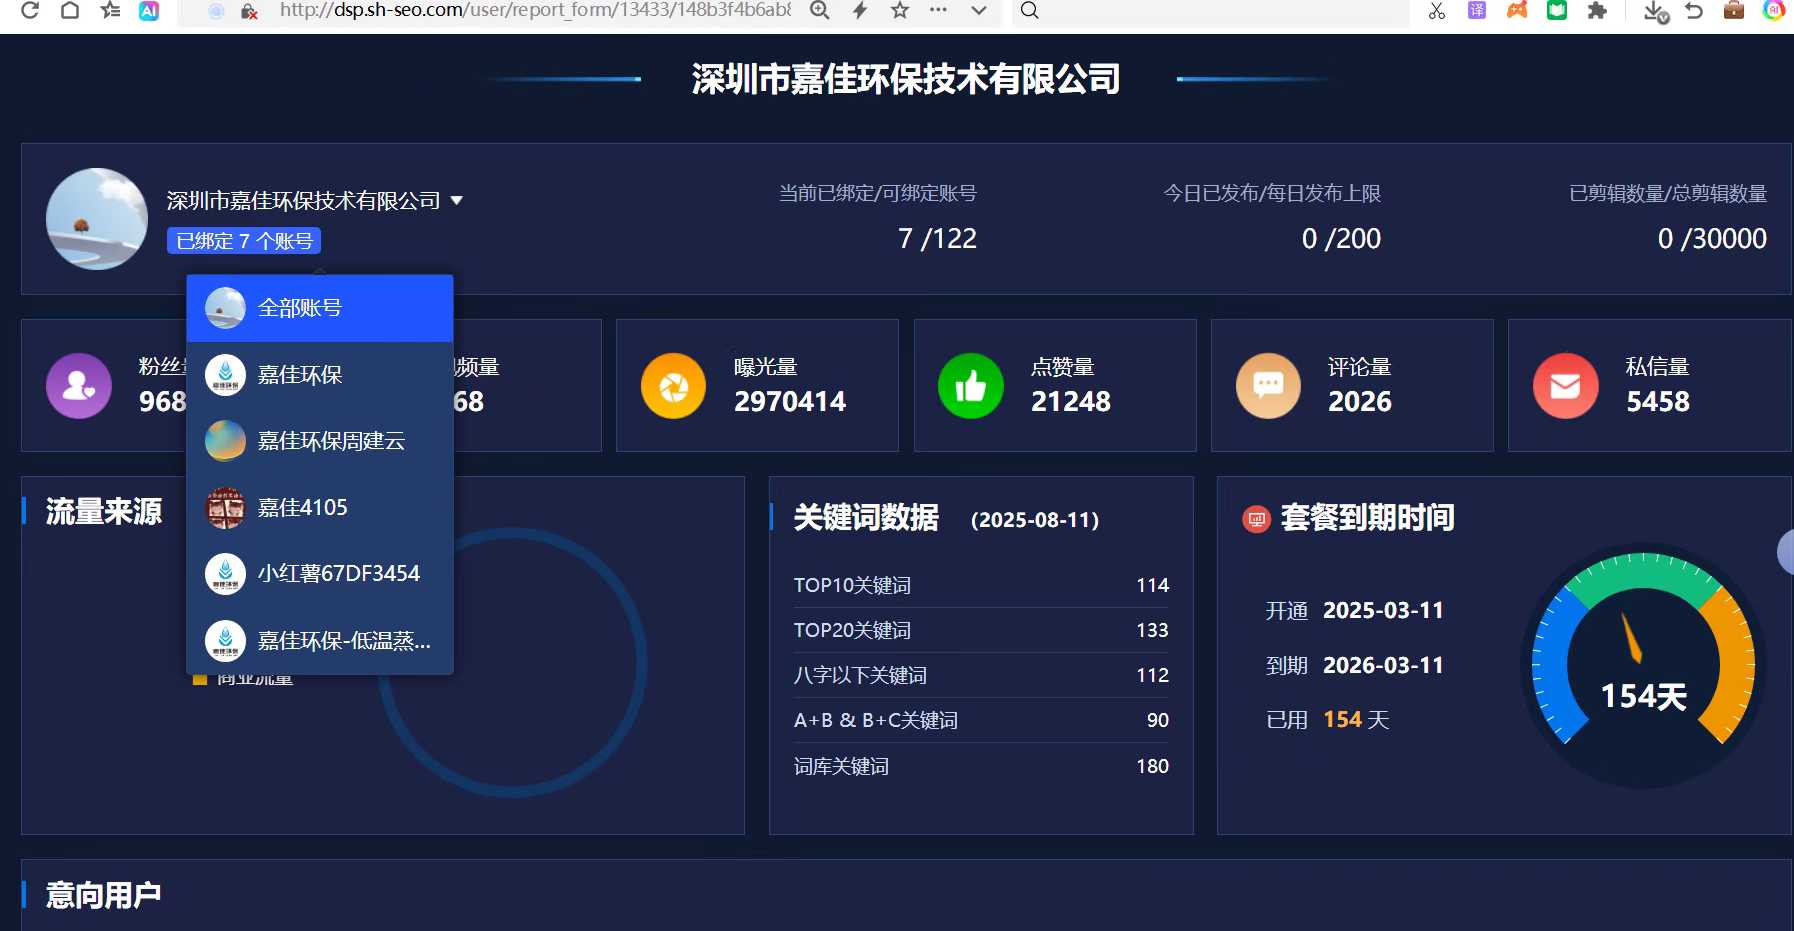Open the downloads icon in browser toolbar

(1656, 11)
